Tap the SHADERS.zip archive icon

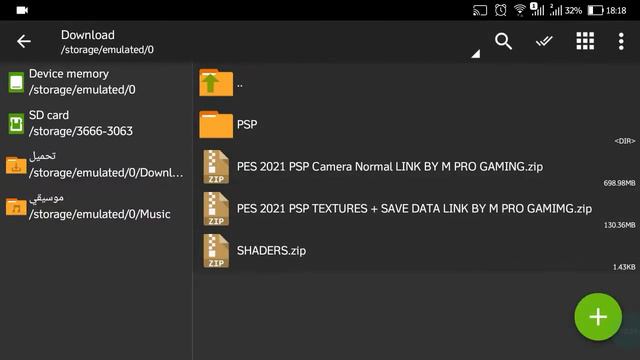pyautogui.click(x=216, y=251)
